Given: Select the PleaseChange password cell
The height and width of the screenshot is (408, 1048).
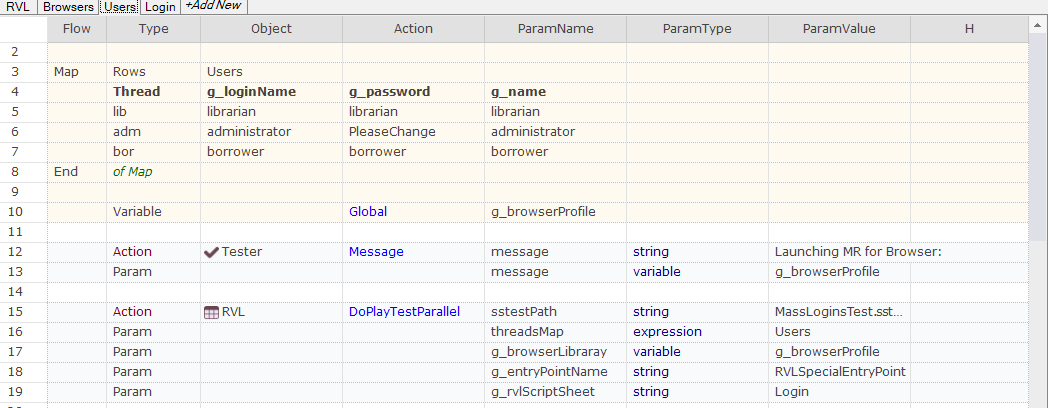Looking at the screenshot, I should point(414,132).
